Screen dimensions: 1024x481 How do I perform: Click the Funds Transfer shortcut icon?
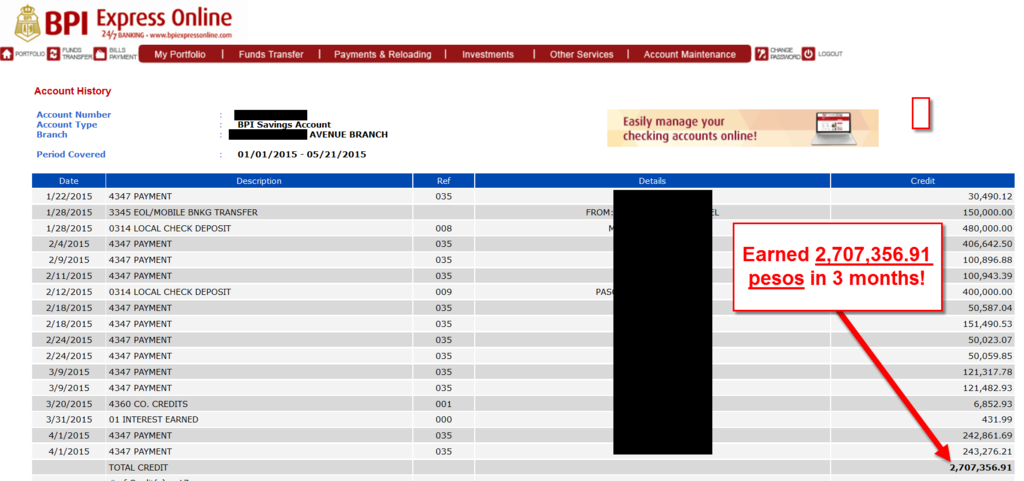54,54
